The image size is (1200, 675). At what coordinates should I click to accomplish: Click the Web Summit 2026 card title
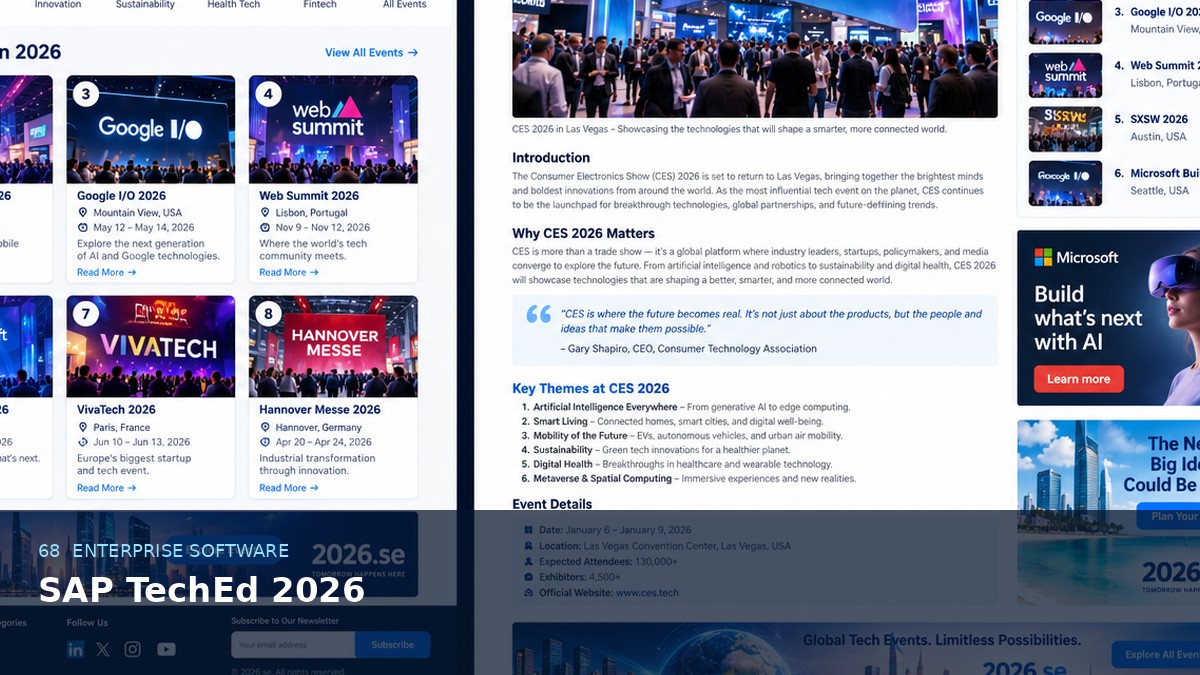[x=309, y=196]
